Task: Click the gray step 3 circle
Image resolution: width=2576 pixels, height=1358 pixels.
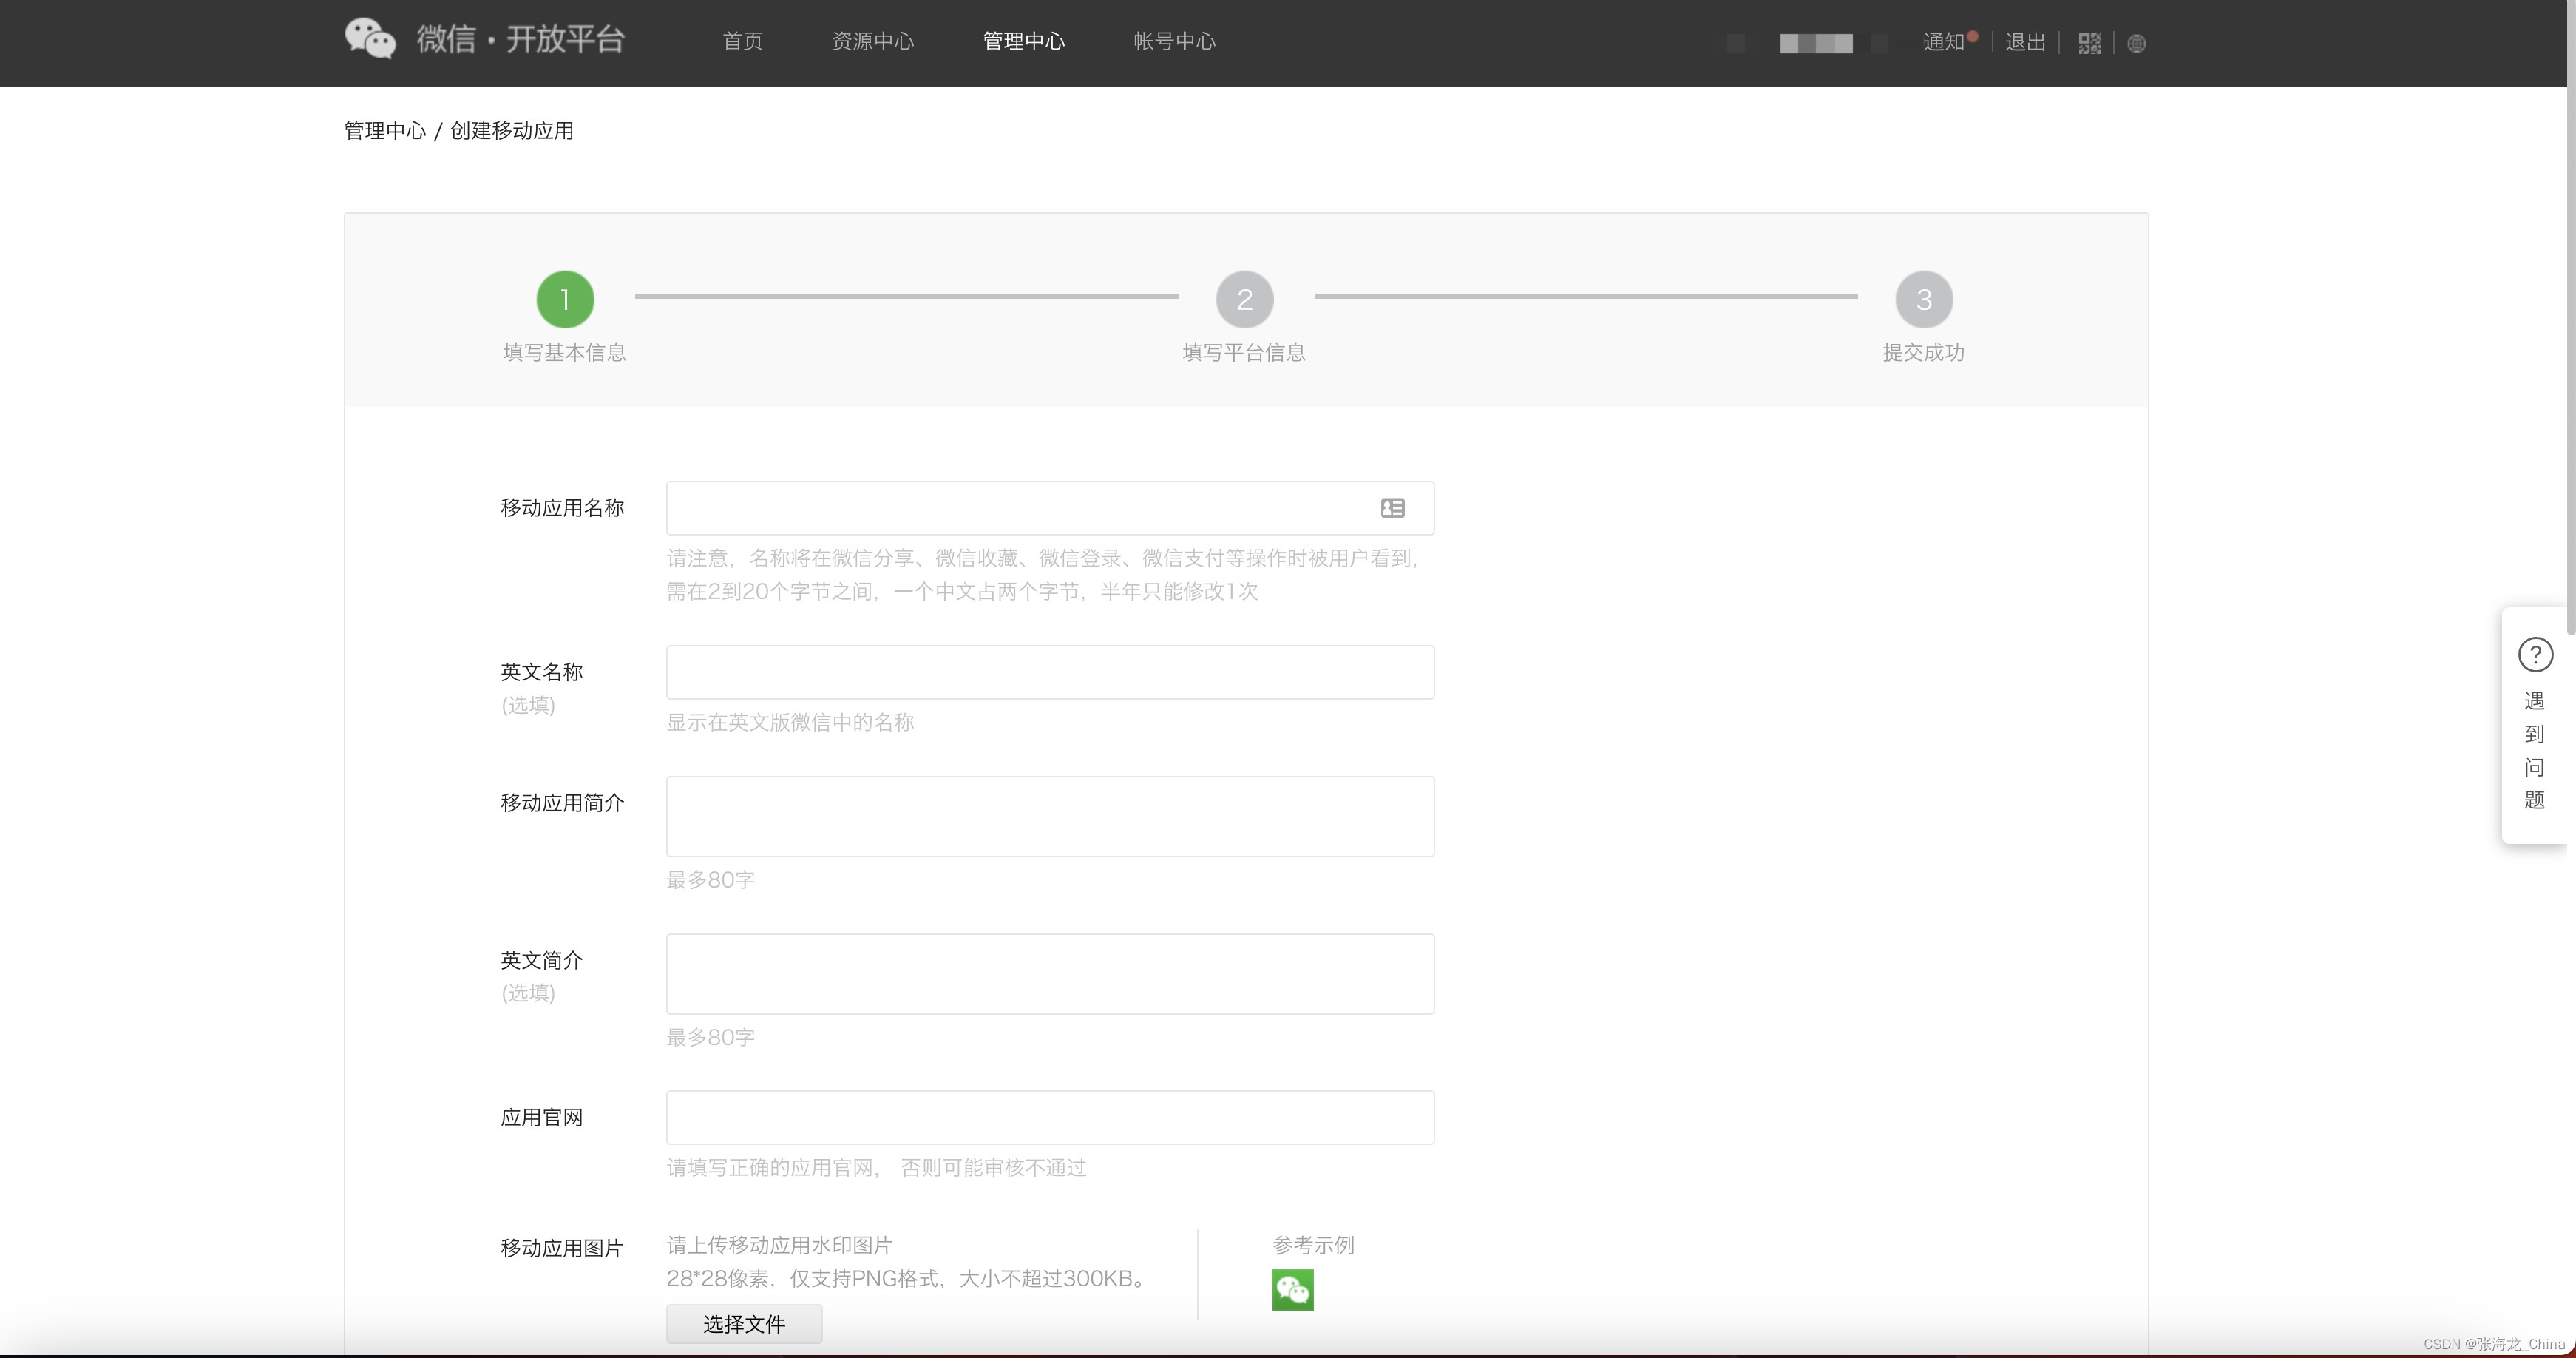Action: click(1923, 299)
